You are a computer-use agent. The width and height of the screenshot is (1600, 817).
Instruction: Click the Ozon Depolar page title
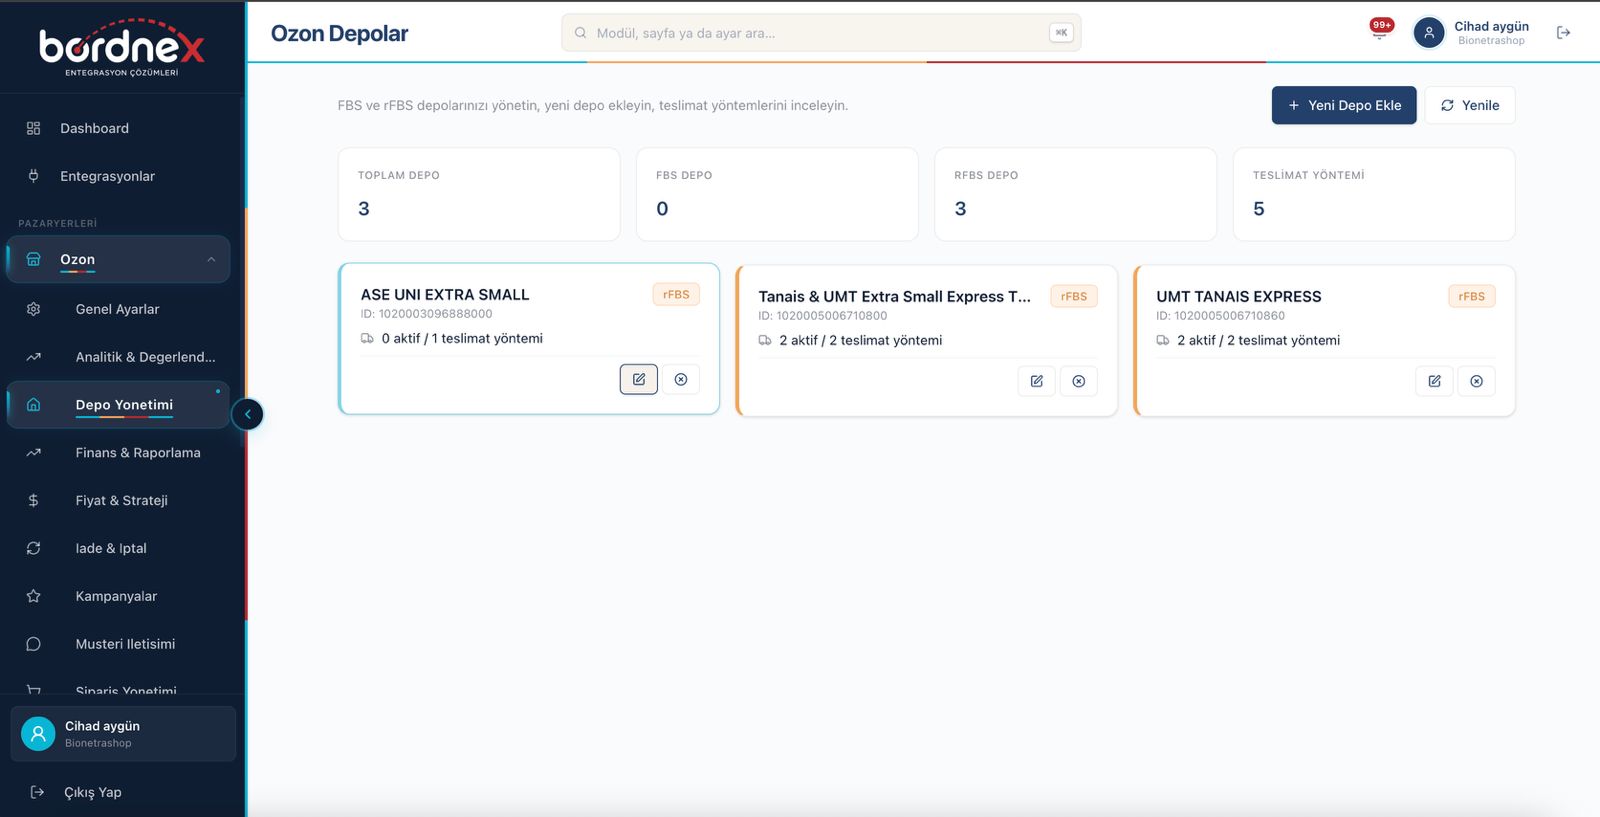[x=340, y=33]
